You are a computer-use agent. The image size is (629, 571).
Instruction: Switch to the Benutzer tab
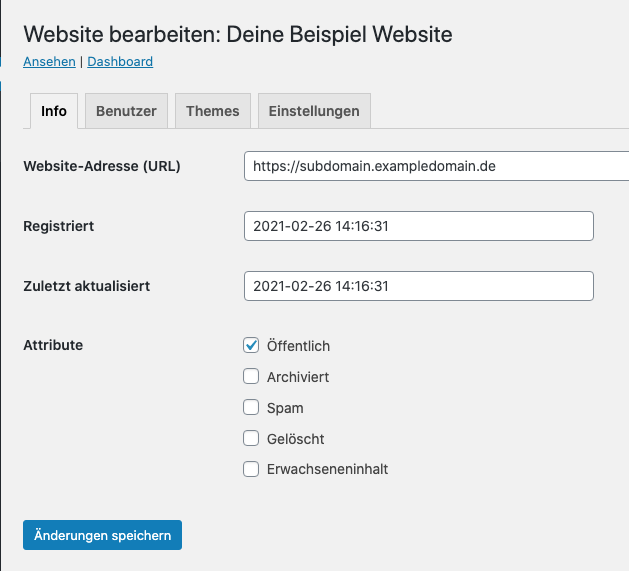point(126,111)
